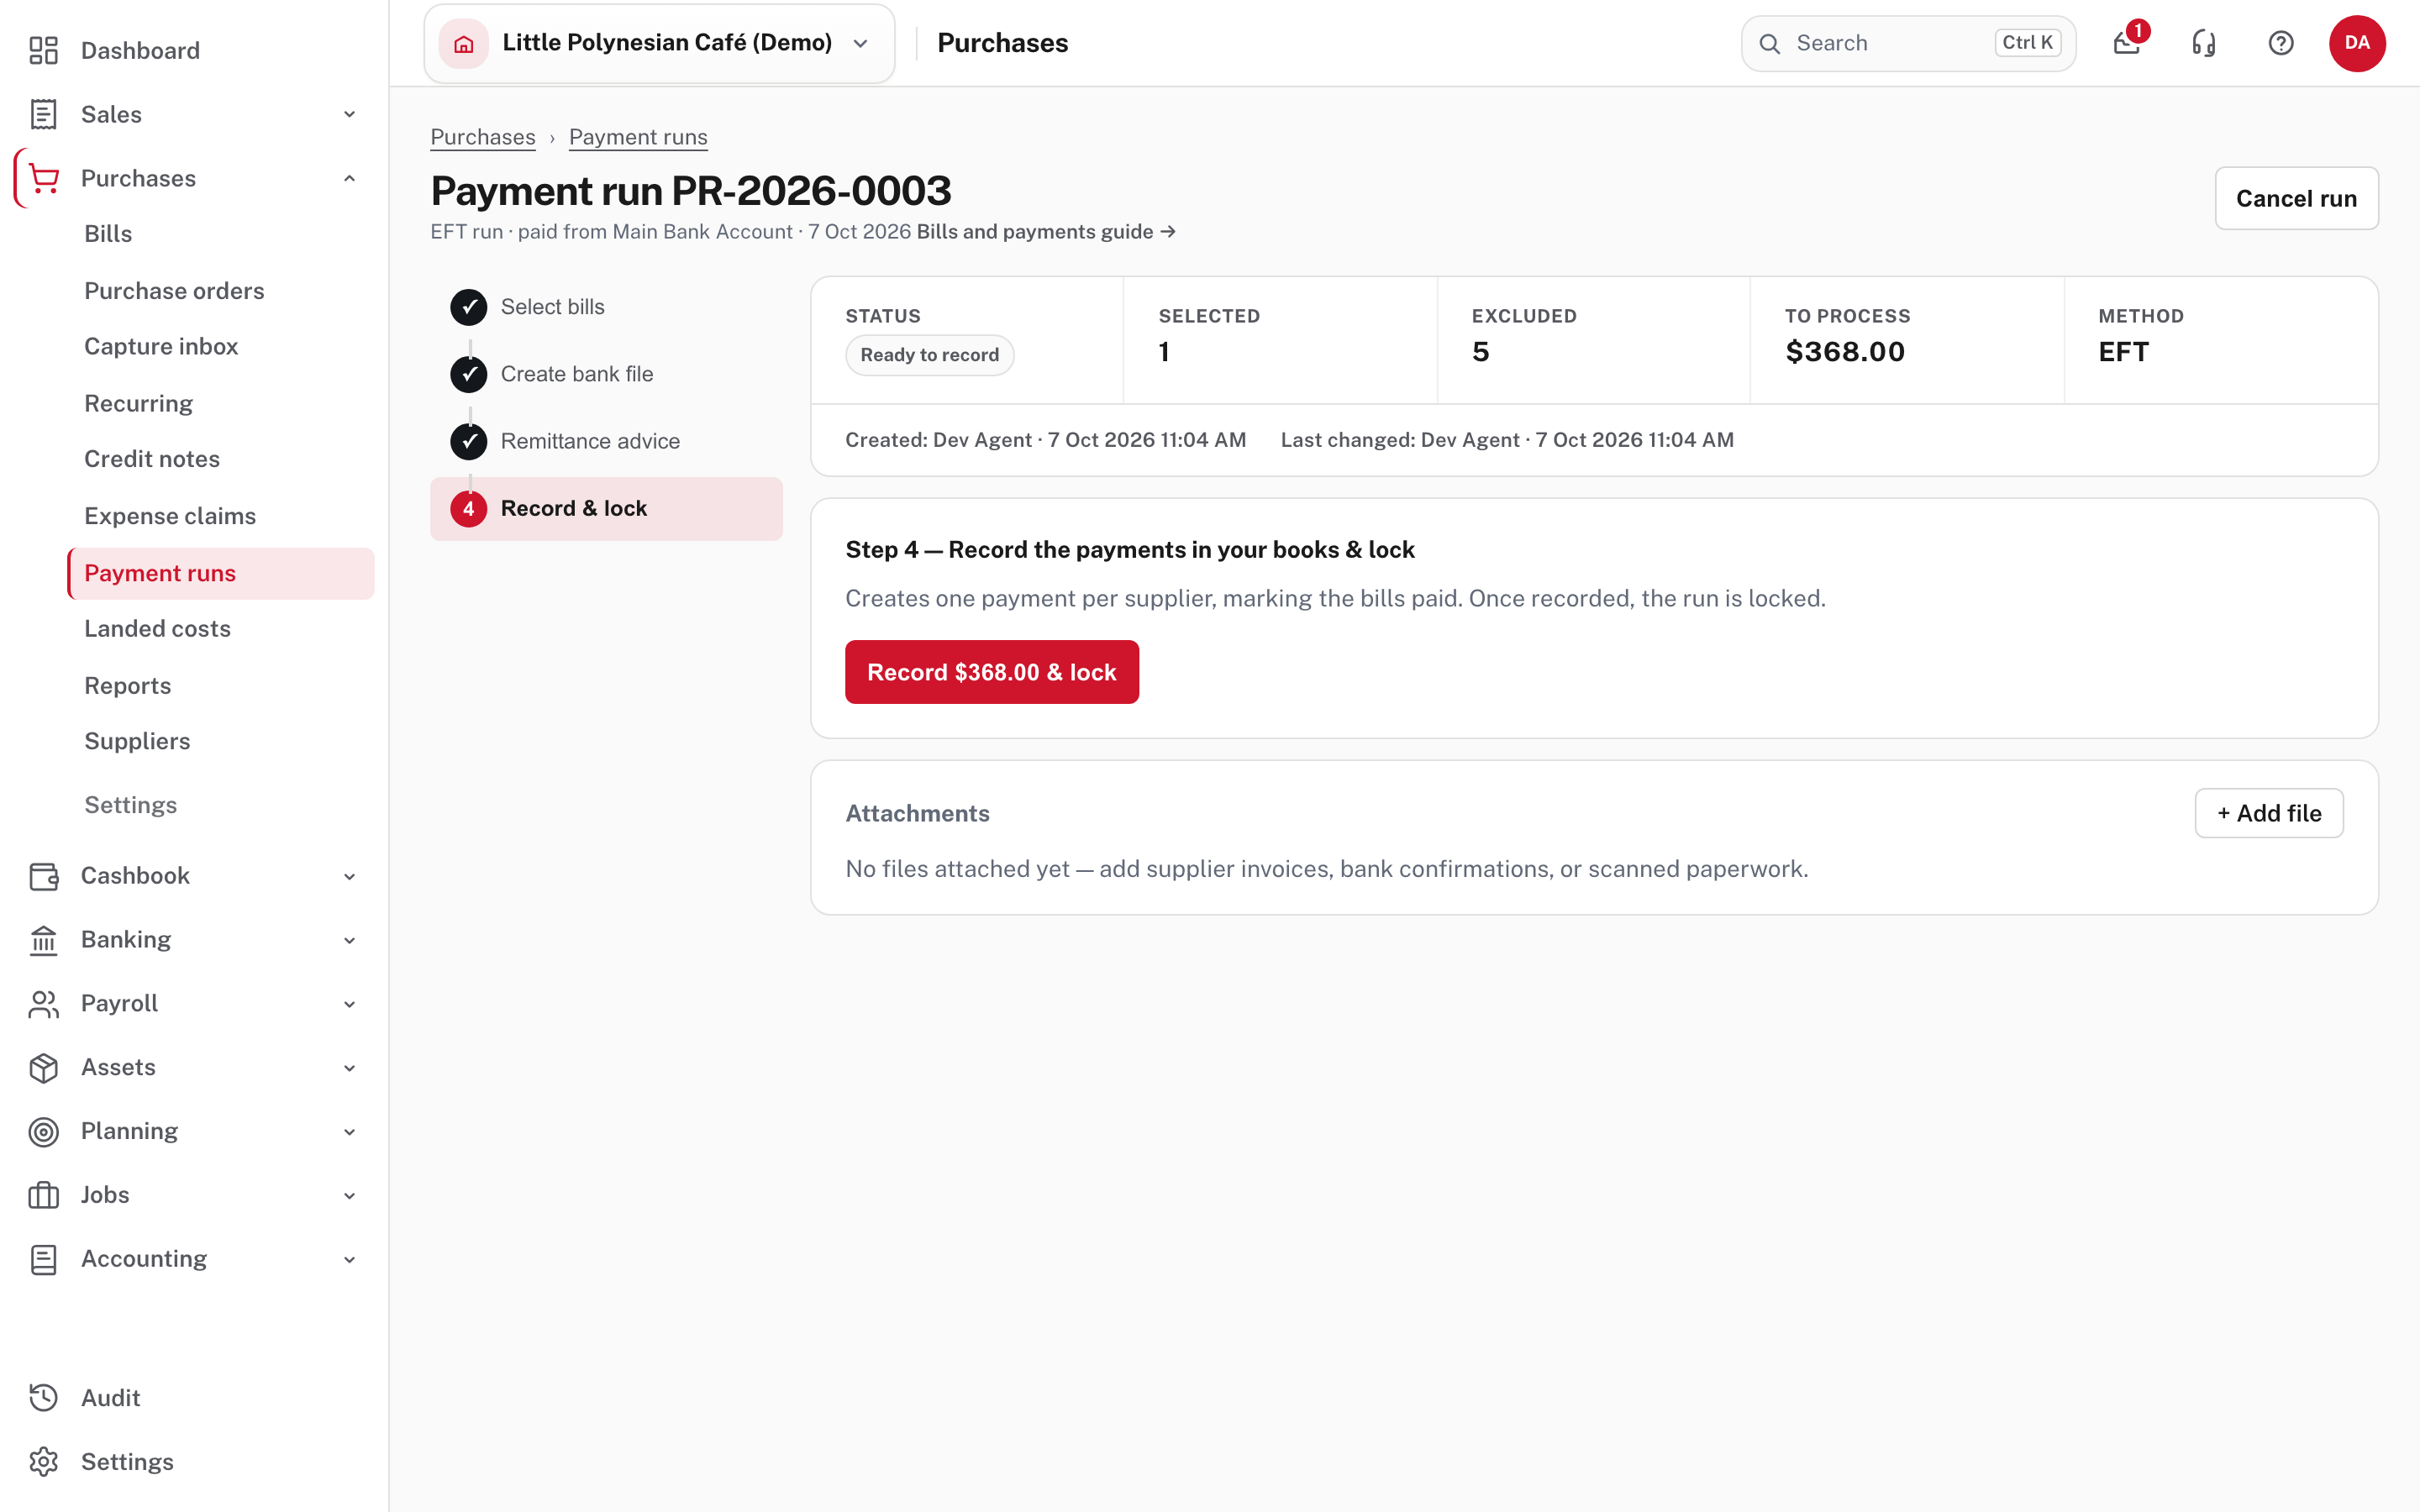
Task: Click the Record $368.00 & lock button
Action: pyautogui.click(x=991, y=672)
